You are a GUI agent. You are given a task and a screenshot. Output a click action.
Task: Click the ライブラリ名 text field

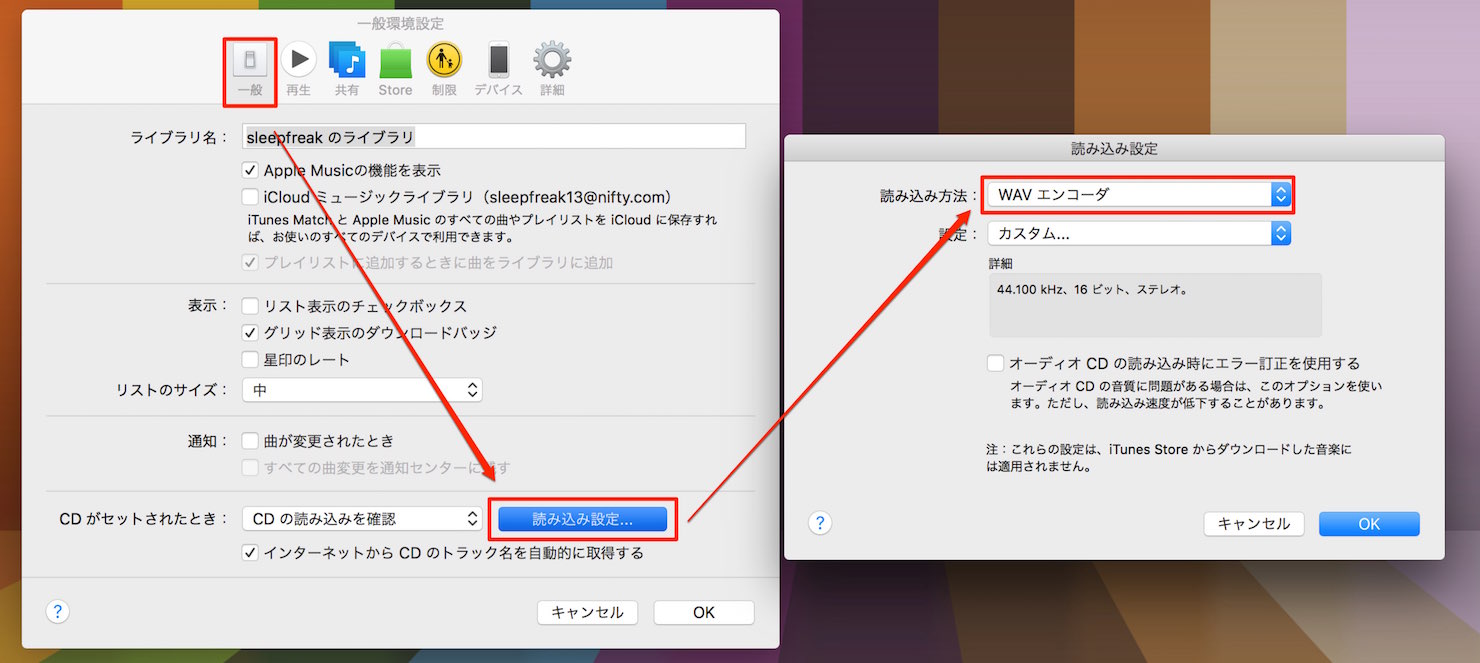[494, 137]
